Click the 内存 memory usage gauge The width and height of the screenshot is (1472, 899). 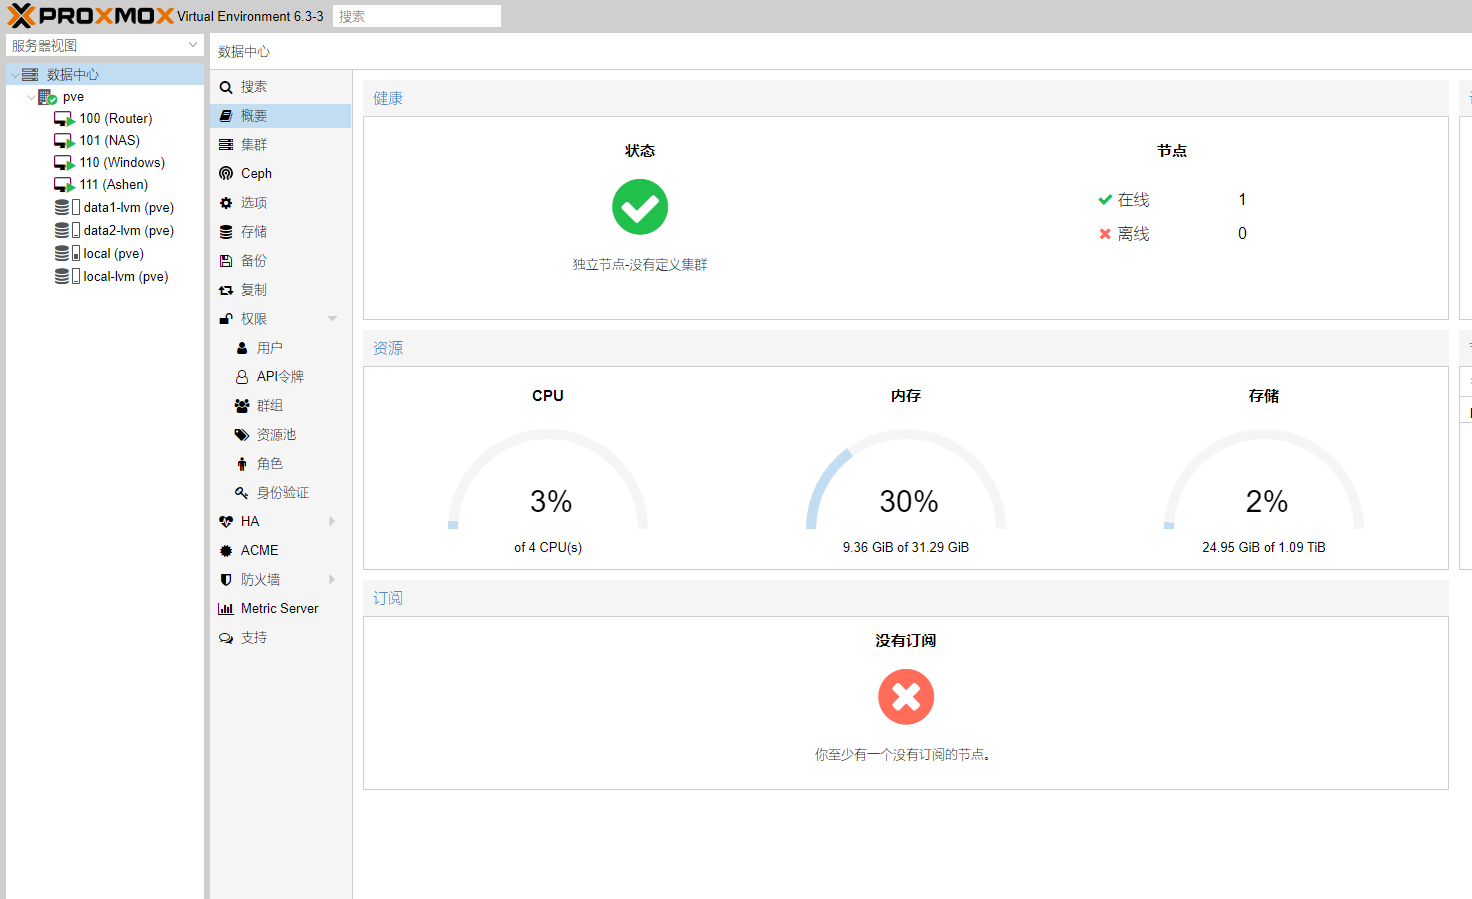[x=906, y=480]
